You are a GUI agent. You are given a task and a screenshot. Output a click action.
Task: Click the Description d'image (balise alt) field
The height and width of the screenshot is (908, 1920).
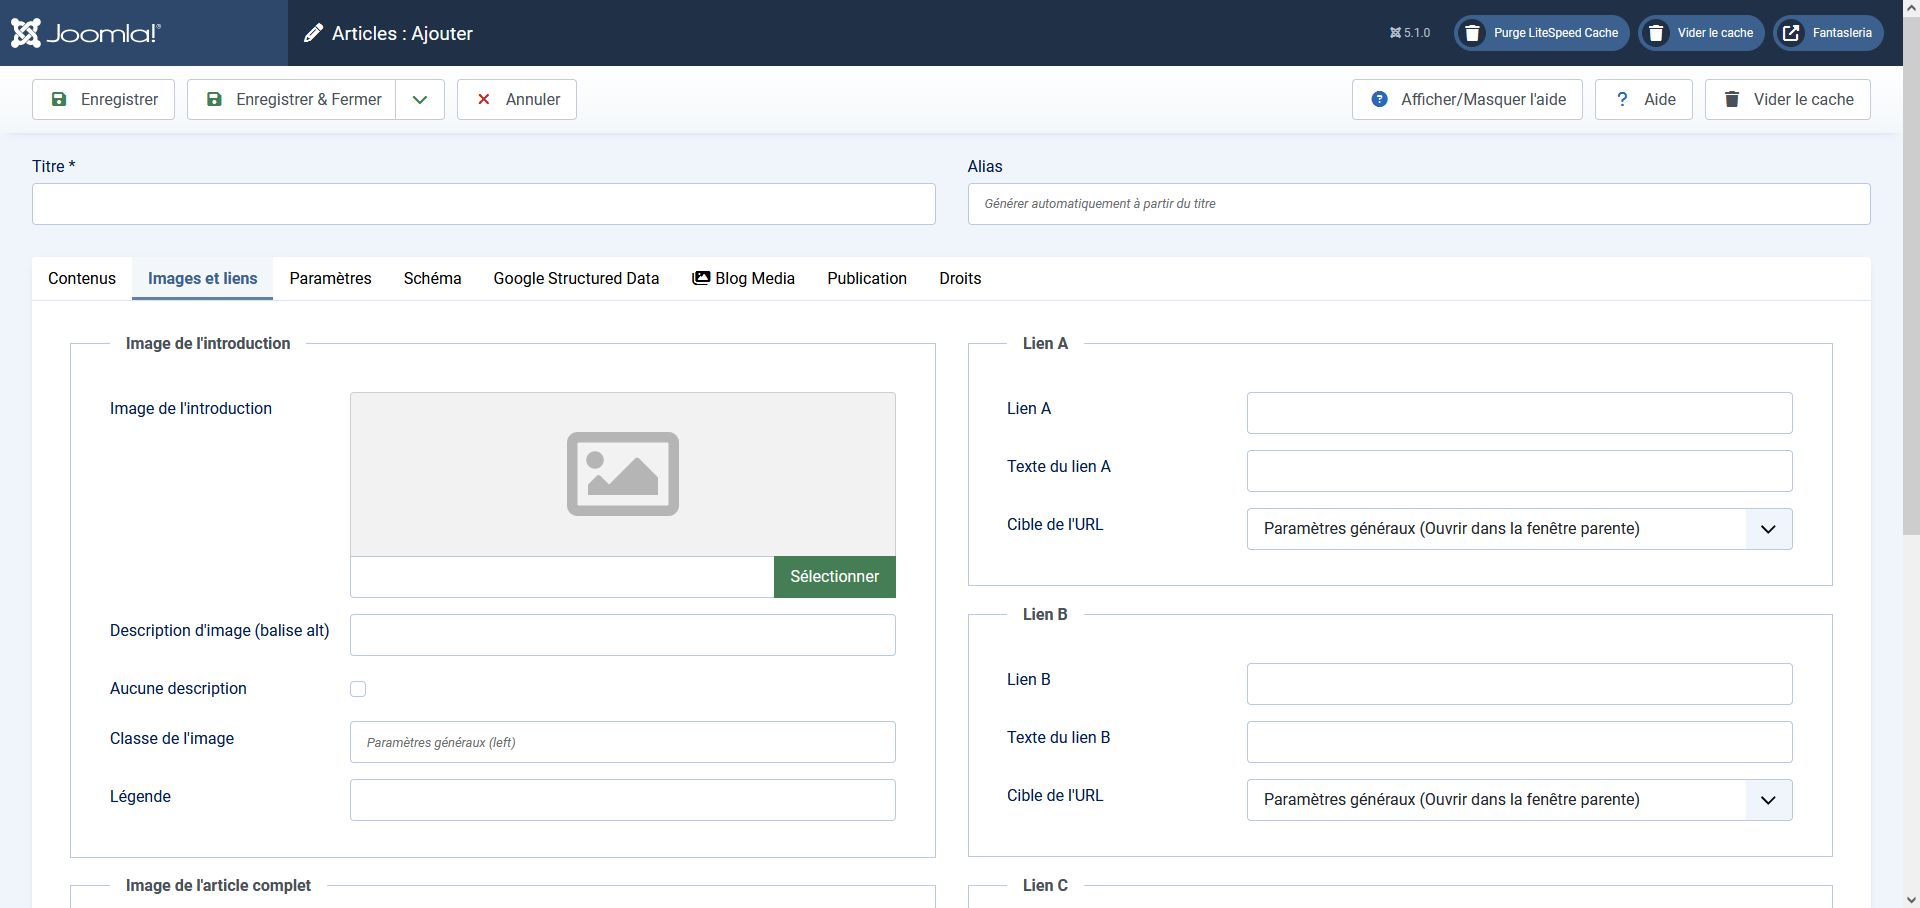pyautogui.click(x=623, y=635)
